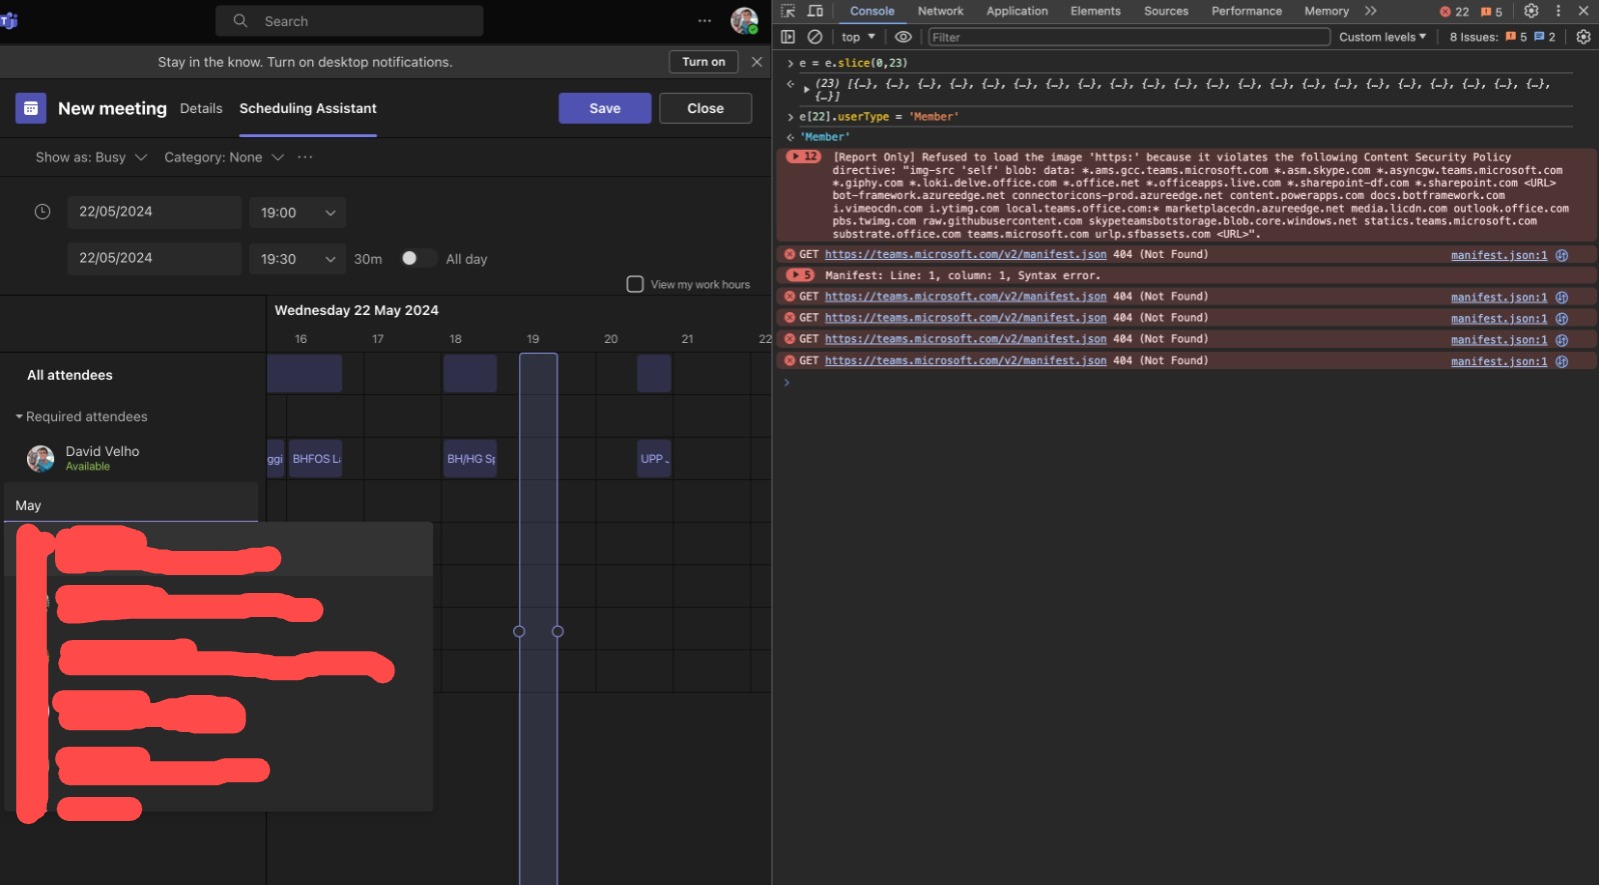1599x885 pixels.
Task: Click David Velho's avatar
Action: (41, 459)
